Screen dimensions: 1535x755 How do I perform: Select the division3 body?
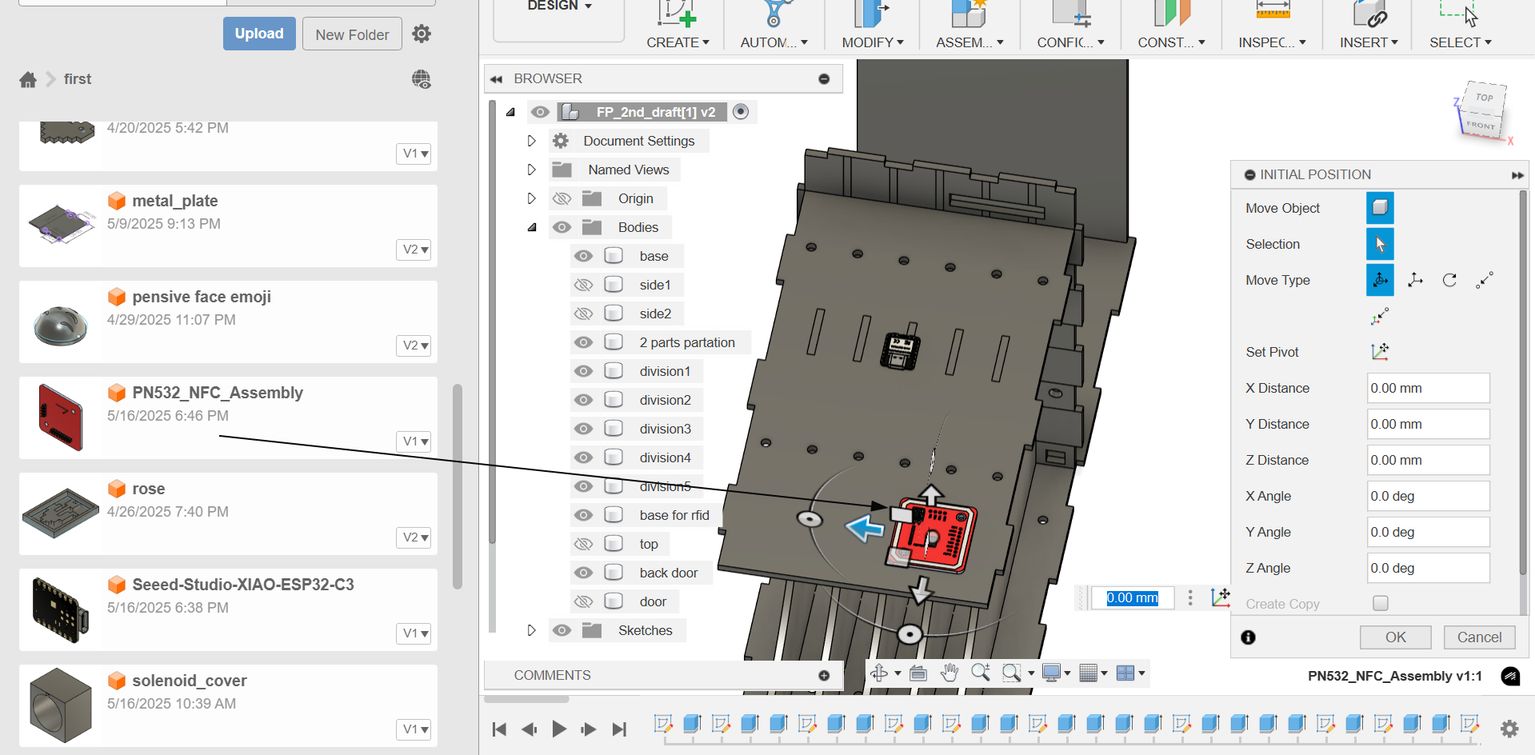pos(665,429)
